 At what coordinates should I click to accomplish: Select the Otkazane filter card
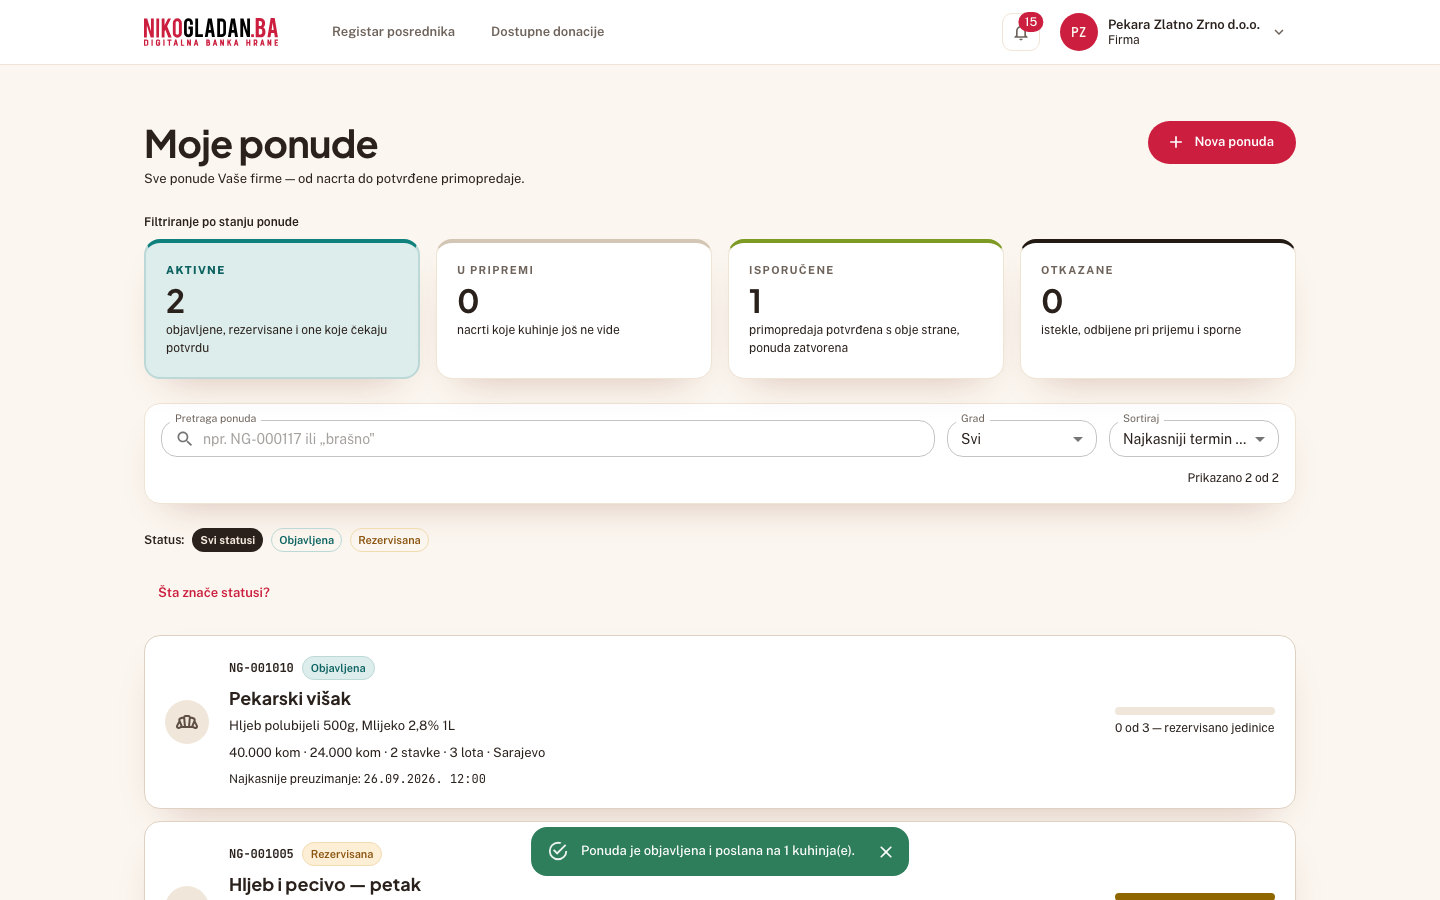[x=1158, y=309]
